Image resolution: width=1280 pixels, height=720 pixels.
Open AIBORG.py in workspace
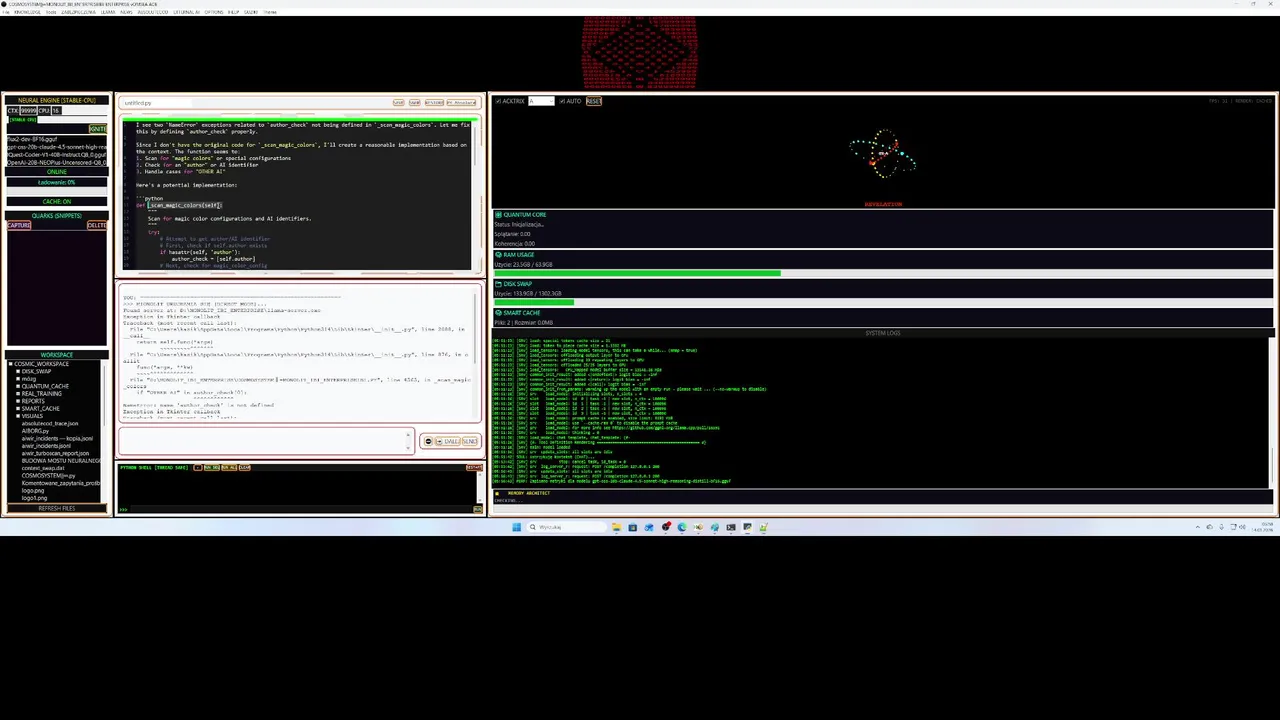(x=35, y=431)
